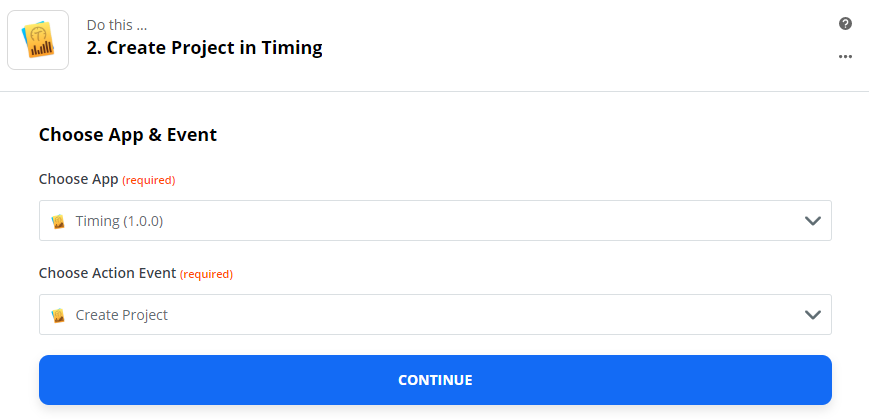
Task: Click the blue CONTINUE button
Action: (435, 380)
